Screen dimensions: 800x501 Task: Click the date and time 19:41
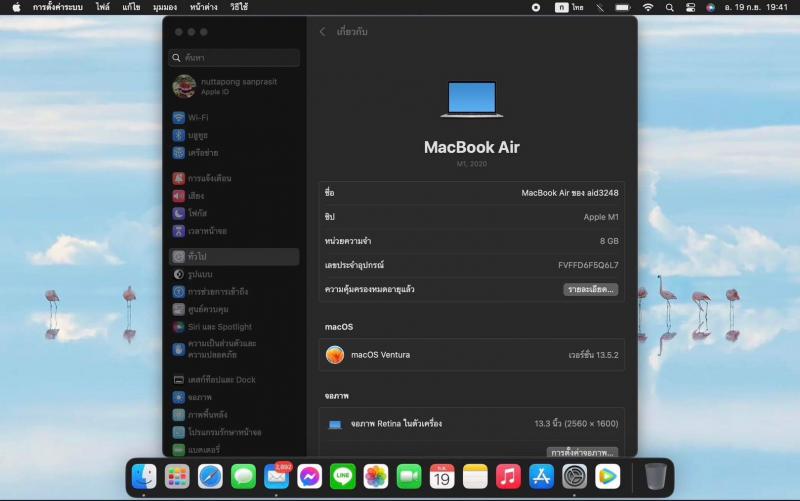[756, 7]
